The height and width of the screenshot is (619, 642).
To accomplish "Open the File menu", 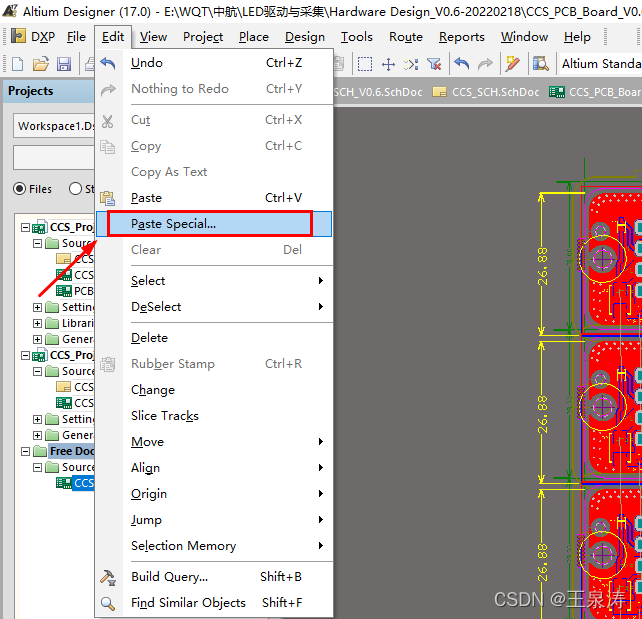I will click(x=76, y=37).
